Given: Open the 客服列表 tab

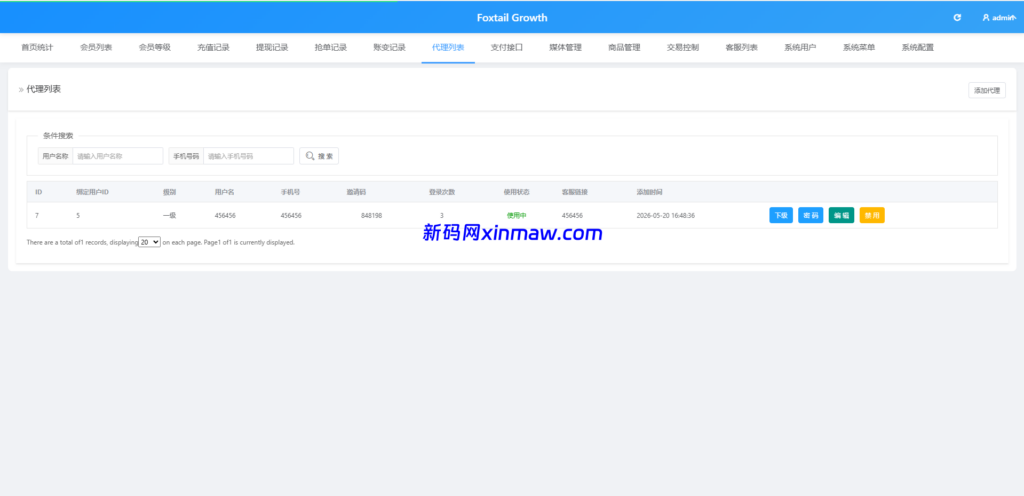Looking at the screenshot, I should click(742, 48).
